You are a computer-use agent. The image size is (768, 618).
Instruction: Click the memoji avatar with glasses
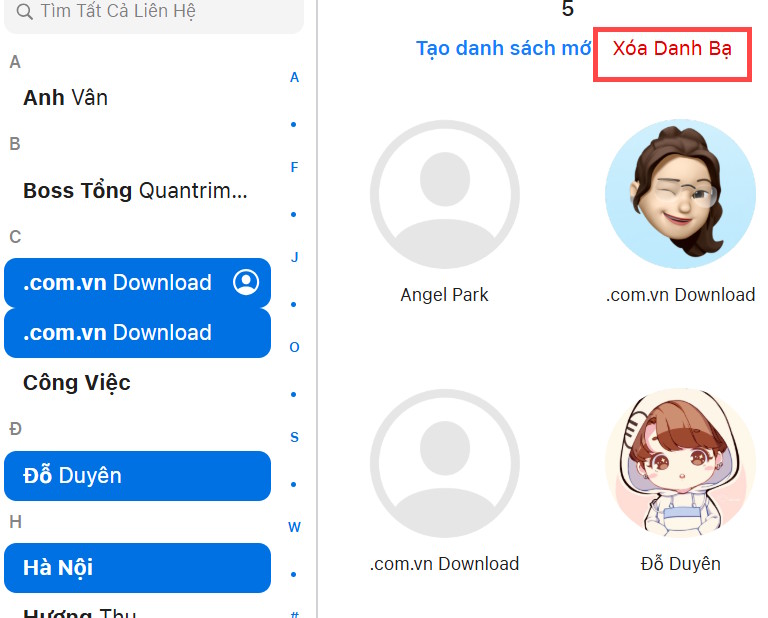680,194
